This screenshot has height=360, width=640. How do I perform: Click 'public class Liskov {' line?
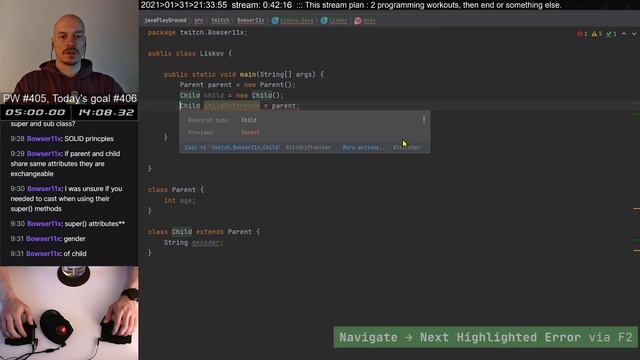pyautogui.click(x=190, y=53)
